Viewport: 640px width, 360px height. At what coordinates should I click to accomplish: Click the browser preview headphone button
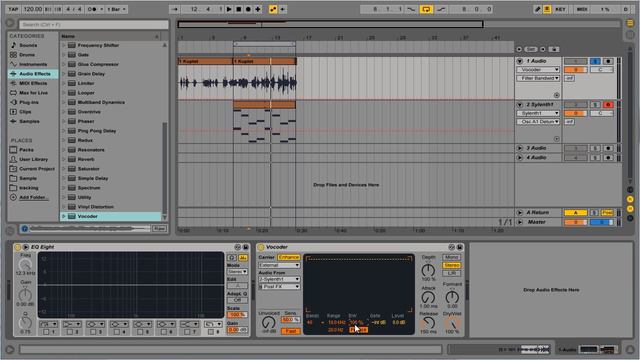pyautogui.click(x=24, y=229)
